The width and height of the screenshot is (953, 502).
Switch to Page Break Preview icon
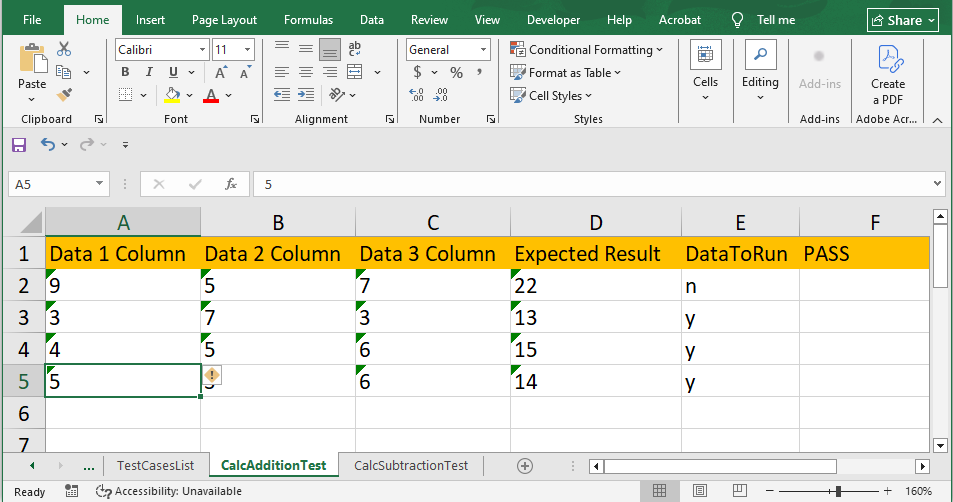(x=740, y=490)
